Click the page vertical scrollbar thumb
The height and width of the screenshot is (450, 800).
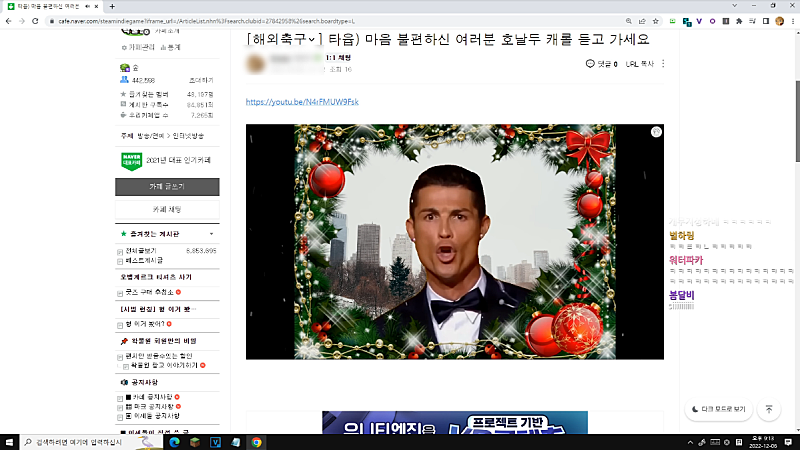click(x=797, y=121)
